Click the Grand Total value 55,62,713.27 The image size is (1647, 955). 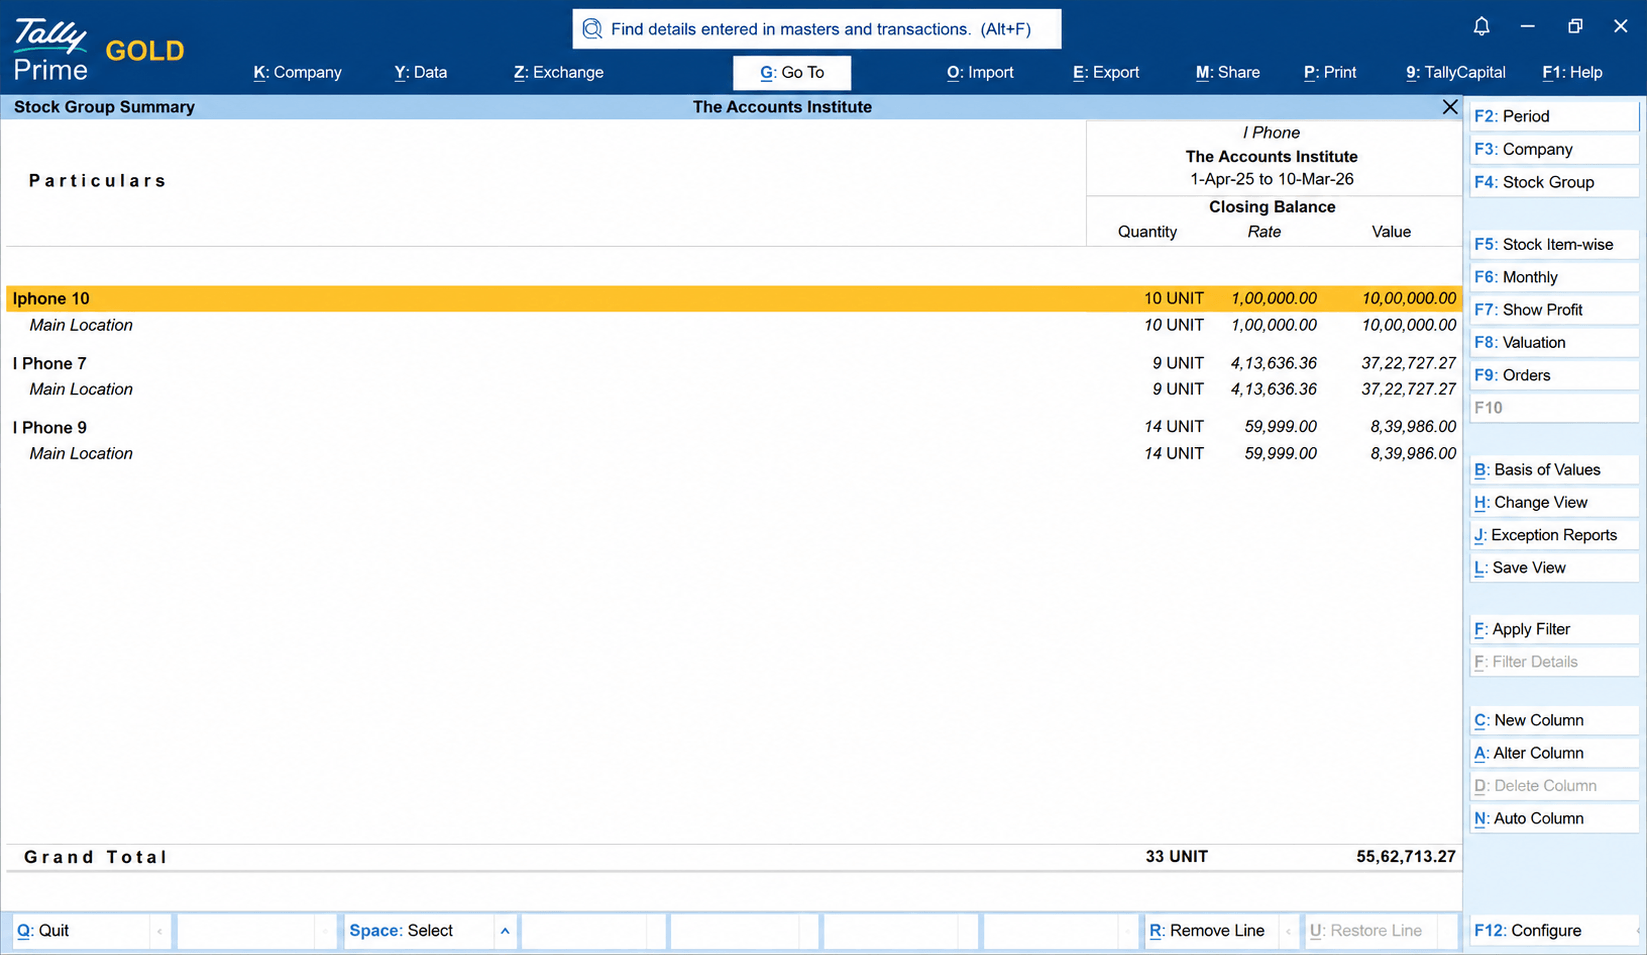[1406, 857]
